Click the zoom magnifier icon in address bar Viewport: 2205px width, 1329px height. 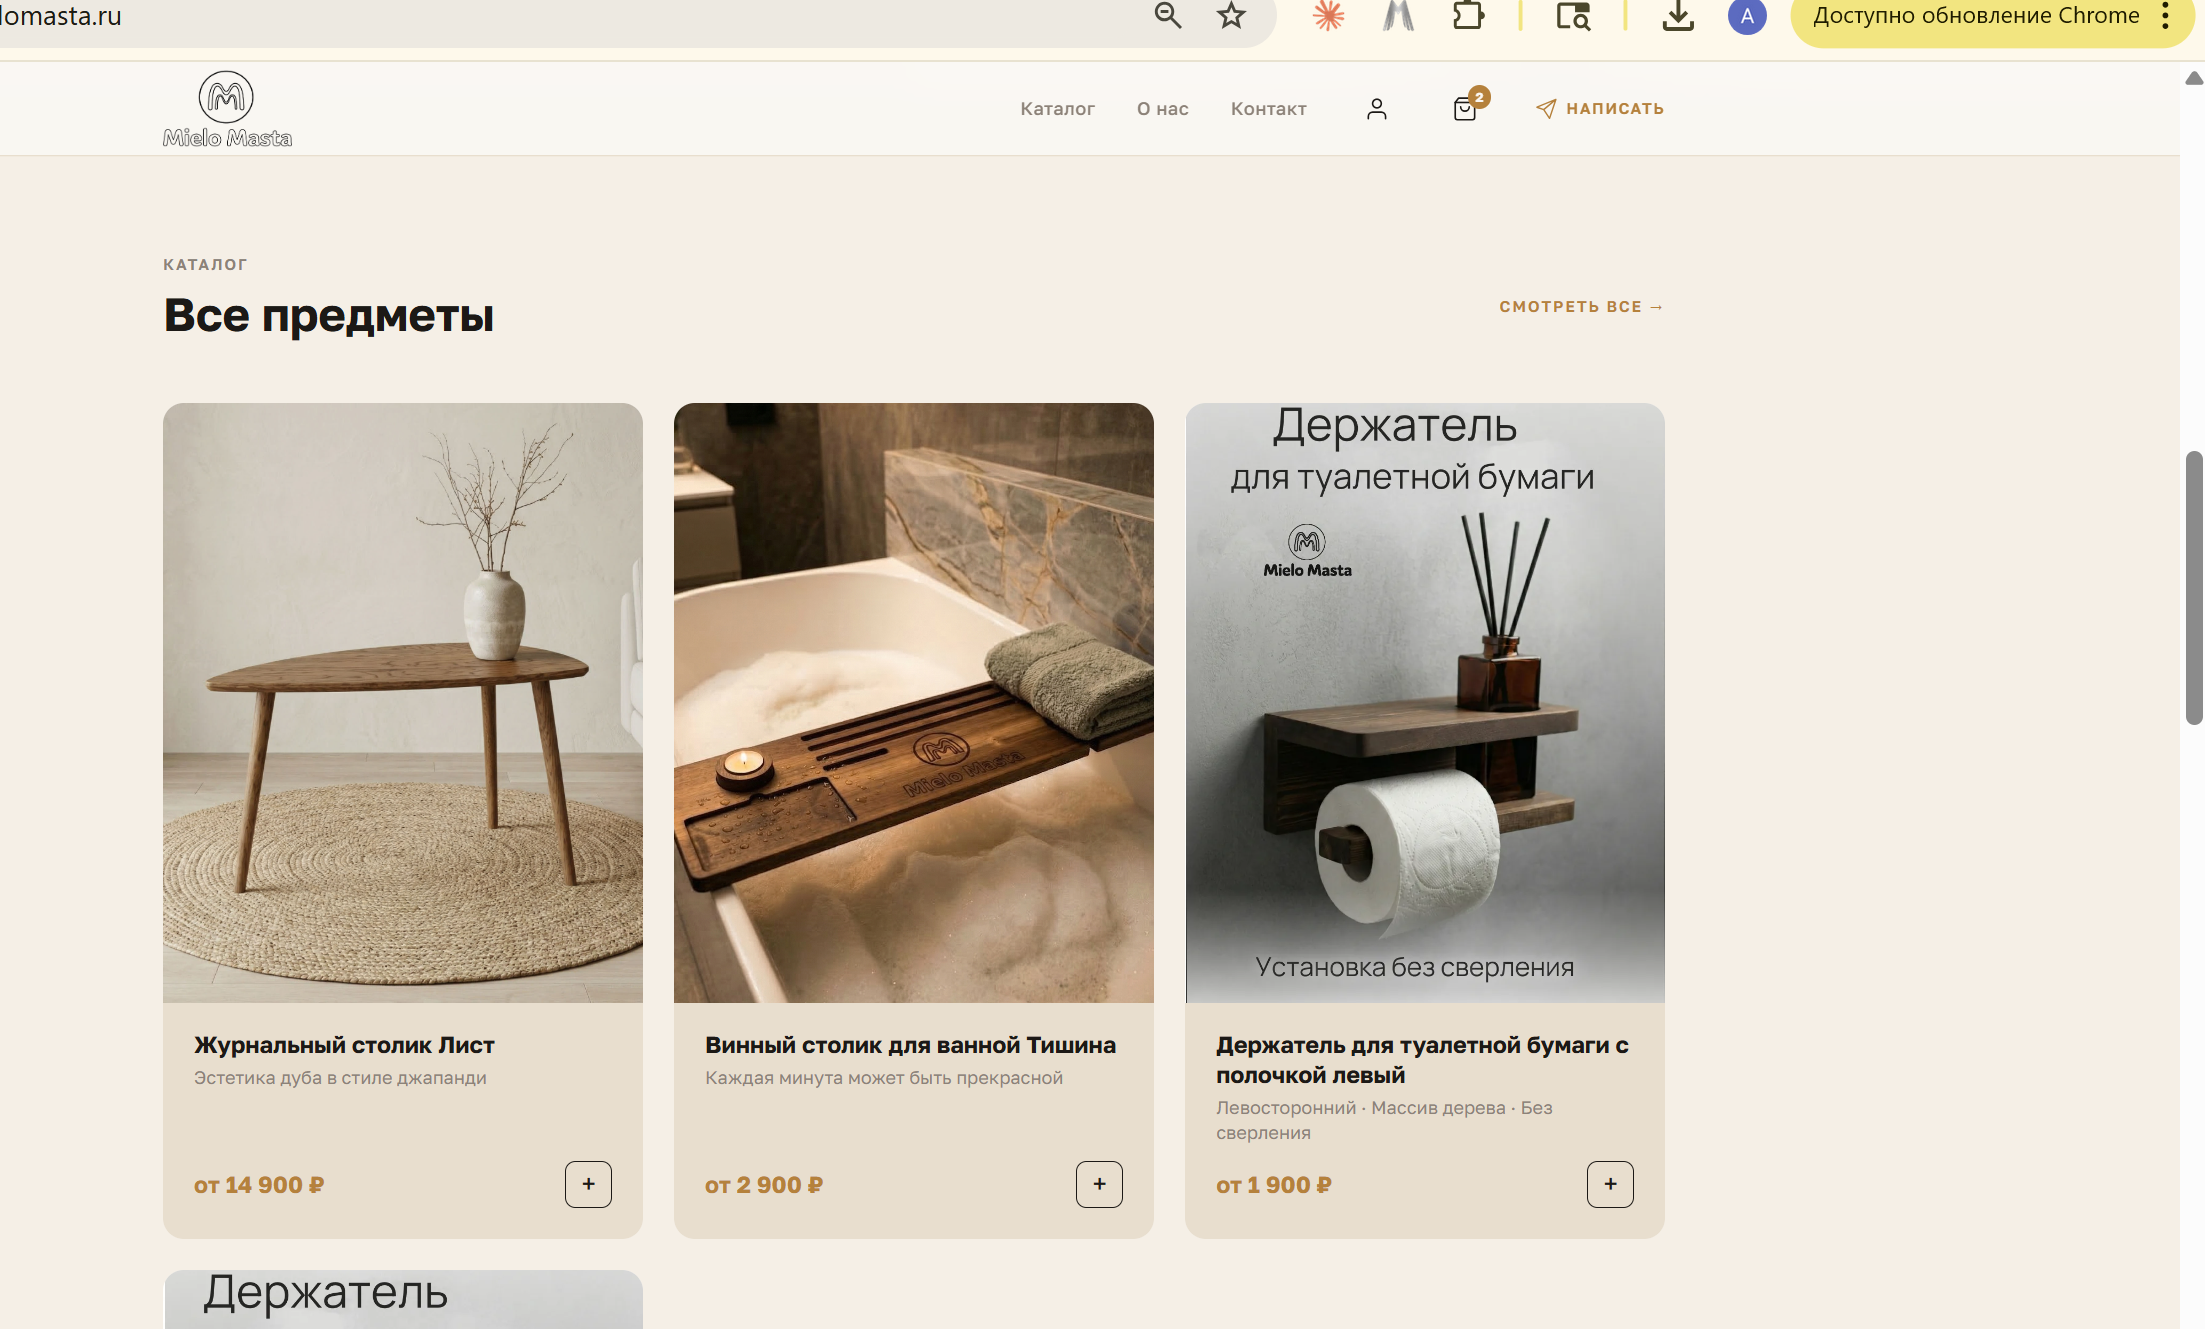(x=1167, y=16)
